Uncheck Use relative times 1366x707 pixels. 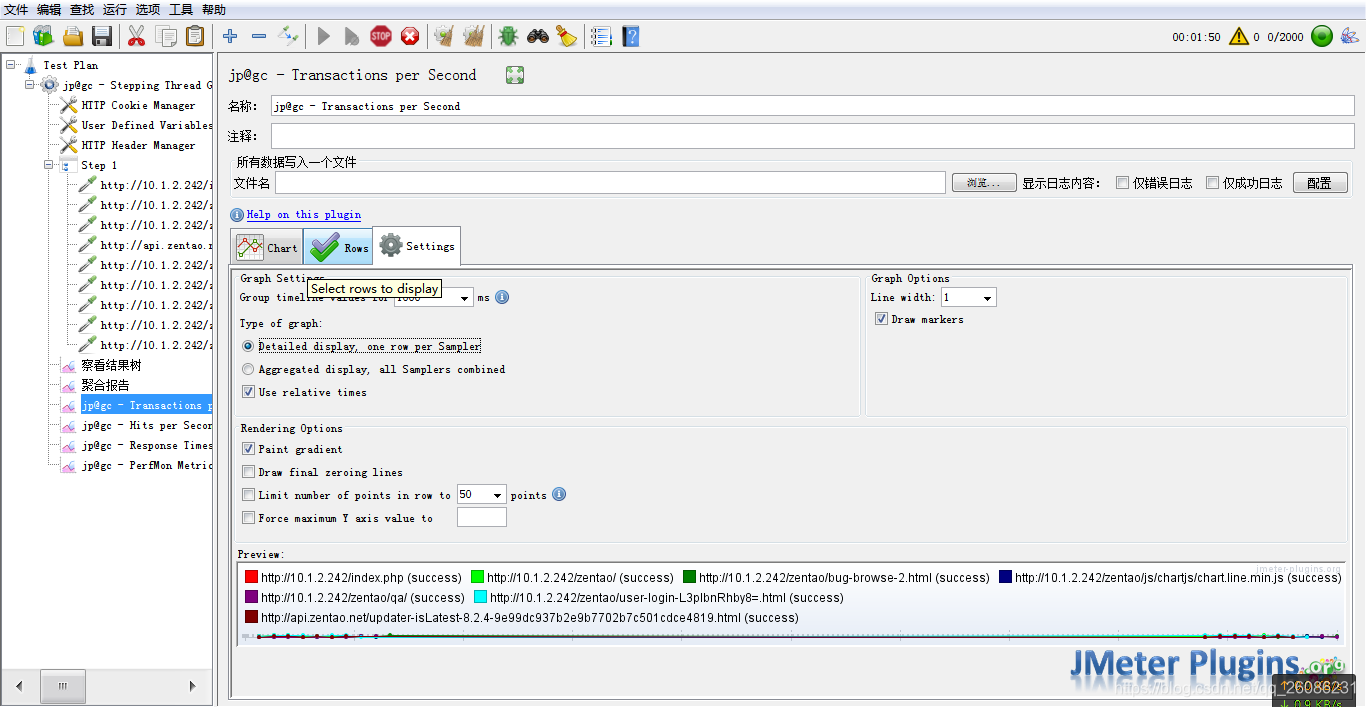click(x=249, y=392)
